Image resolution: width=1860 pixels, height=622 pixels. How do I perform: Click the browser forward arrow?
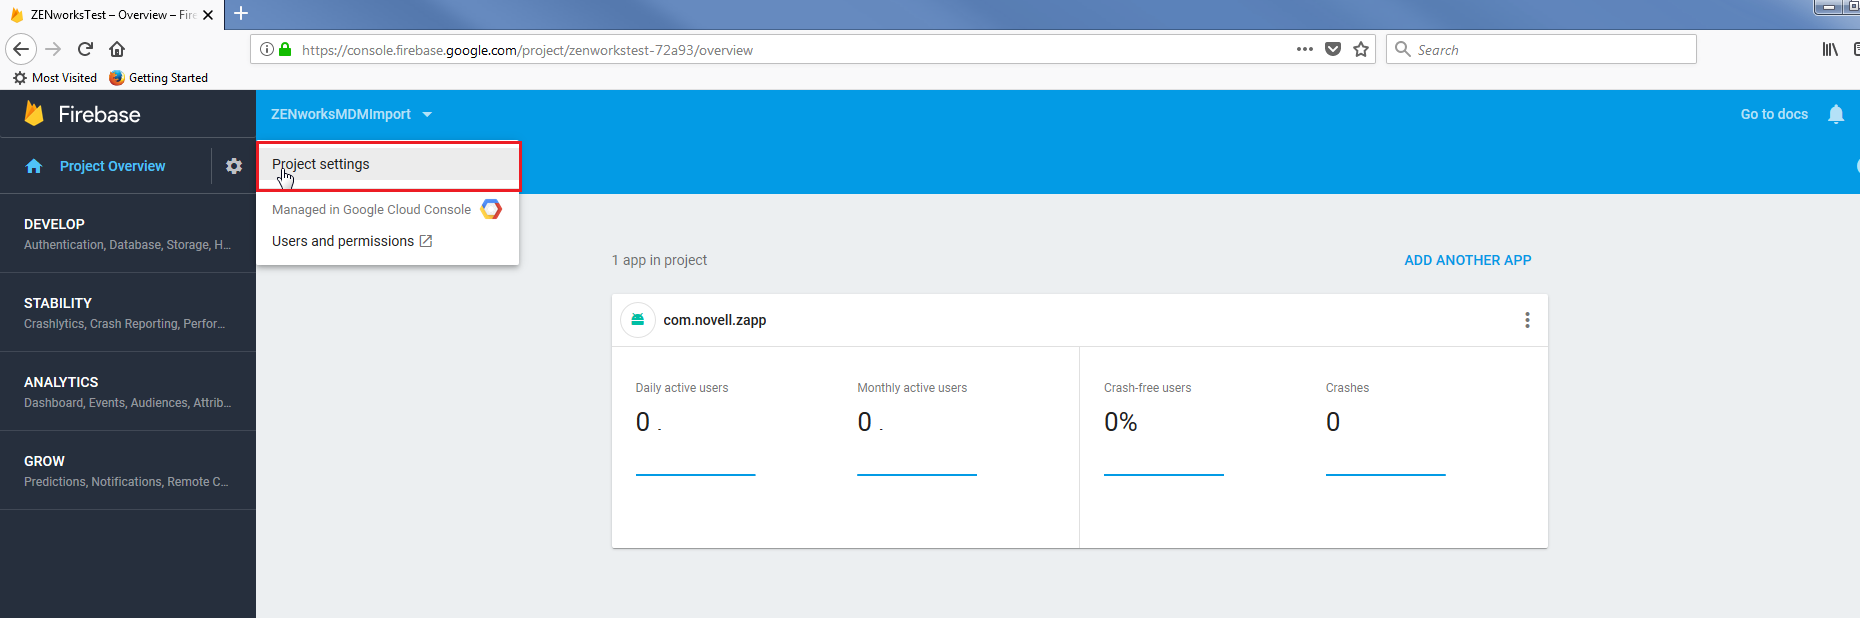(54, 49)
